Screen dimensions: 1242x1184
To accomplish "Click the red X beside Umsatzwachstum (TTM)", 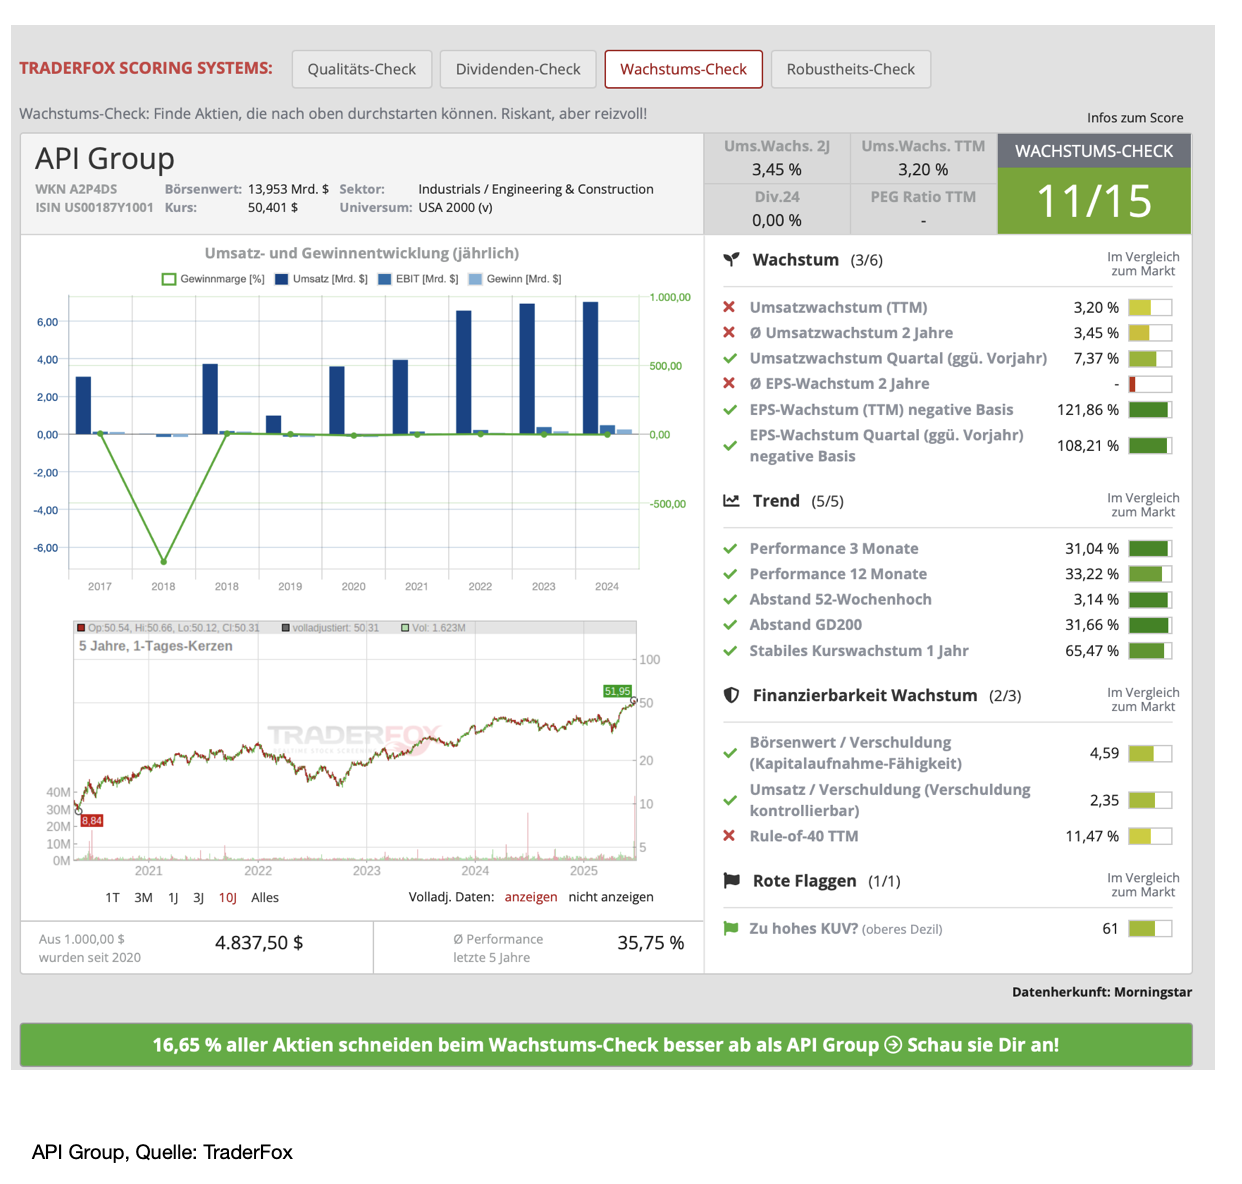I will click(x=730, y=307).
